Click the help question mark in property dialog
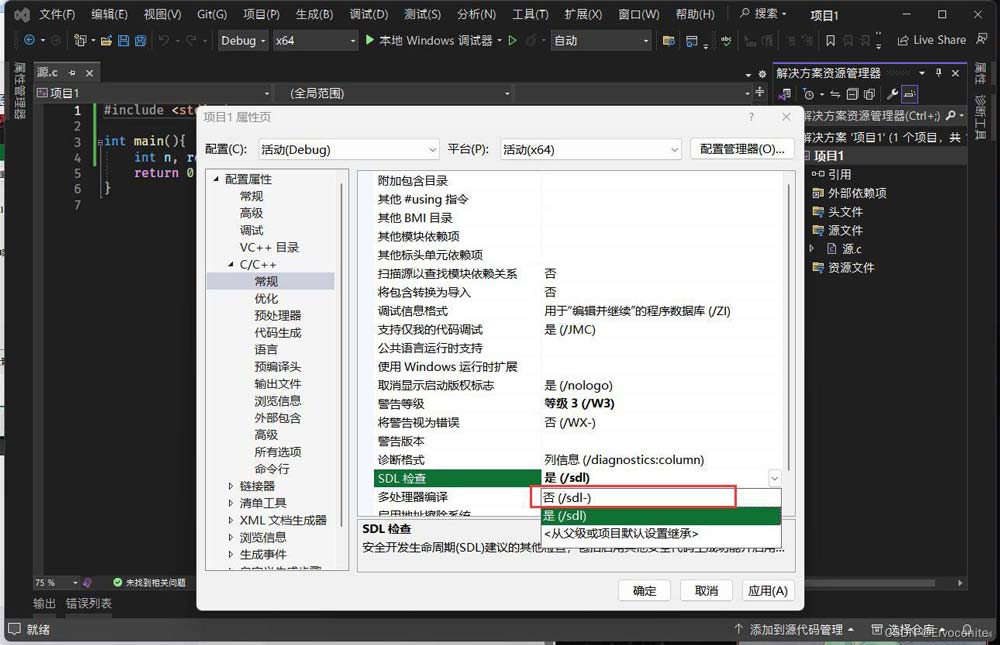Viewport: 1000px width, 645px height. (751, 117)
